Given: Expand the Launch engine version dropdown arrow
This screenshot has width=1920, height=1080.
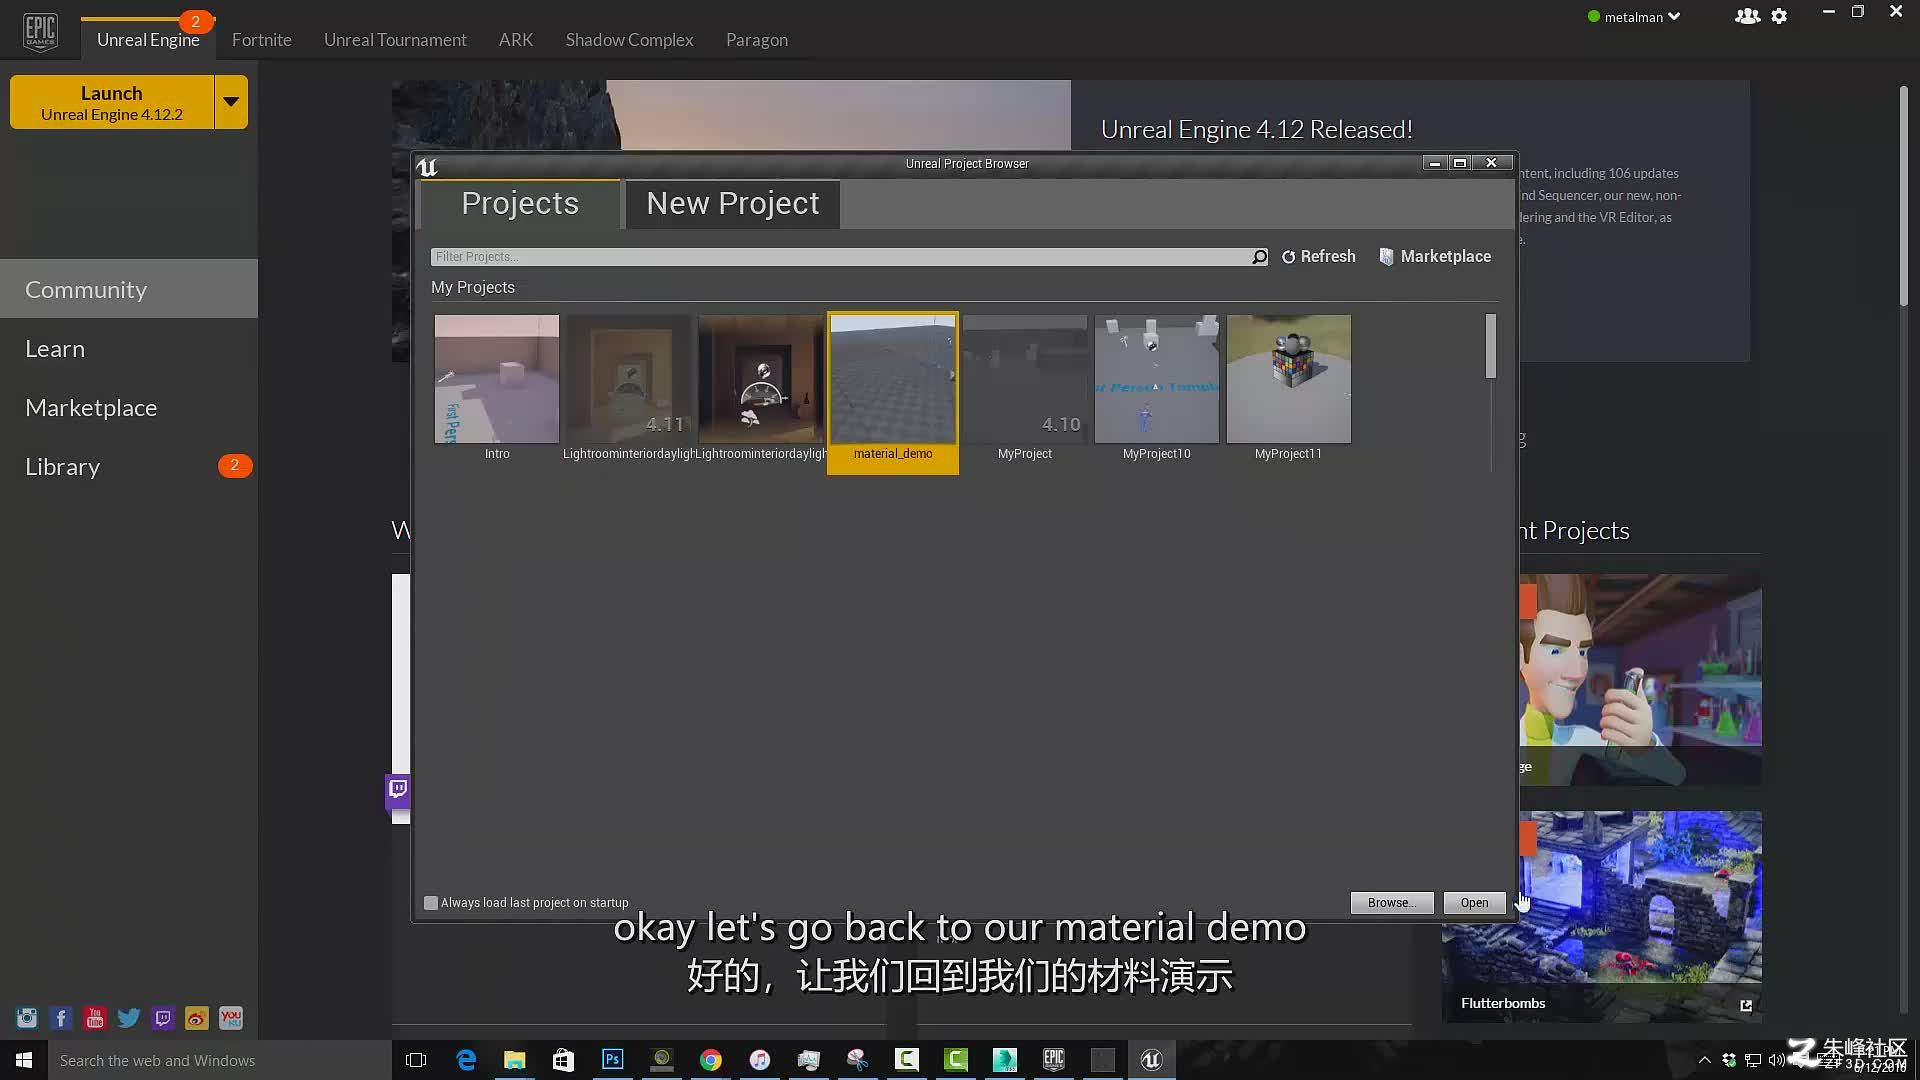Looking at the screenshot, I should click(x=231, y=102).
